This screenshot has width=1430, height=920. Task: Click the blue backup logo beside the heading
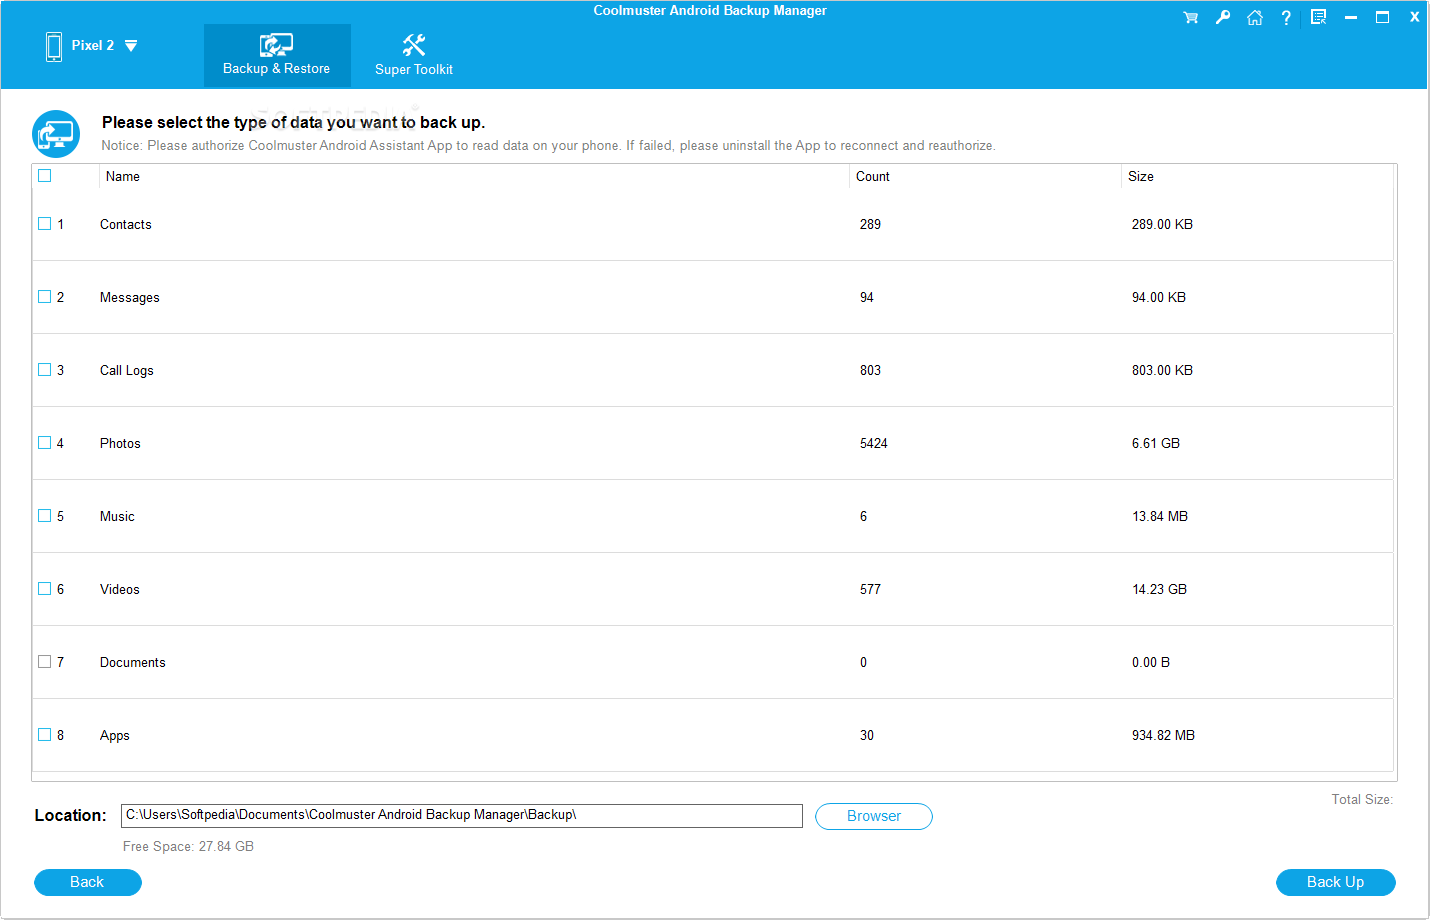(x=56, y=134)
